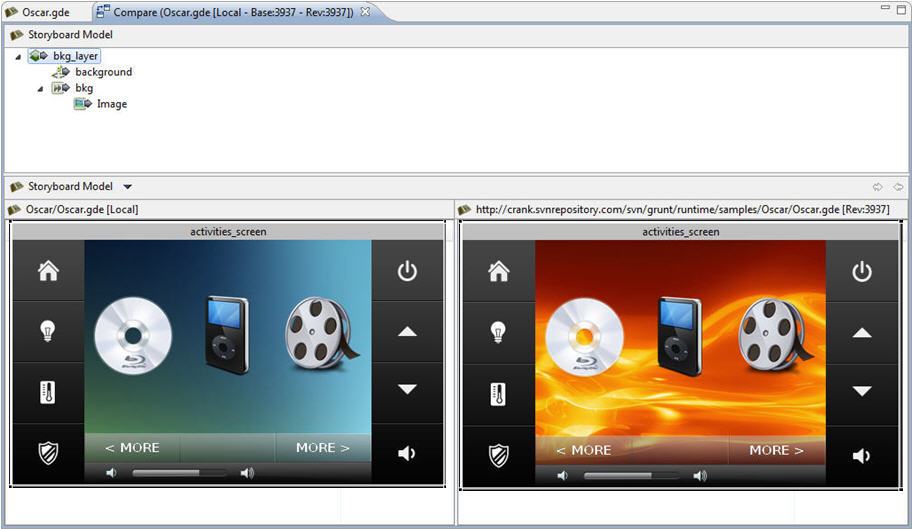Collapse the bkg tree node
This screenshot has height=529, width=913.
[x=40, y=88]
